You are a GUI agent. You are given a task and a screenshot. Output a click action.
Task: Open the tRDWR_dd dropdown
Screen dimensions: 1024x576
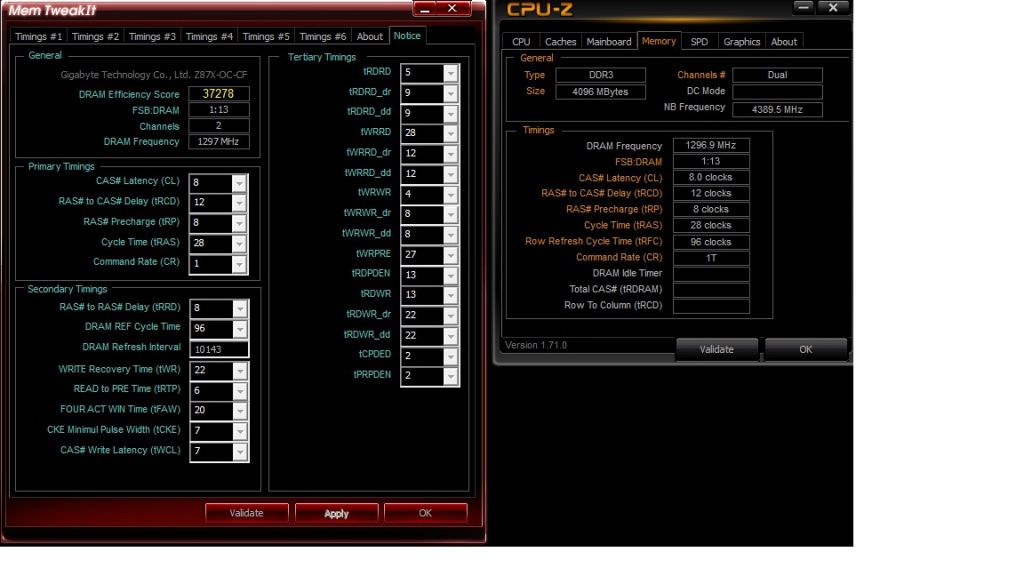tap(451, 336)
